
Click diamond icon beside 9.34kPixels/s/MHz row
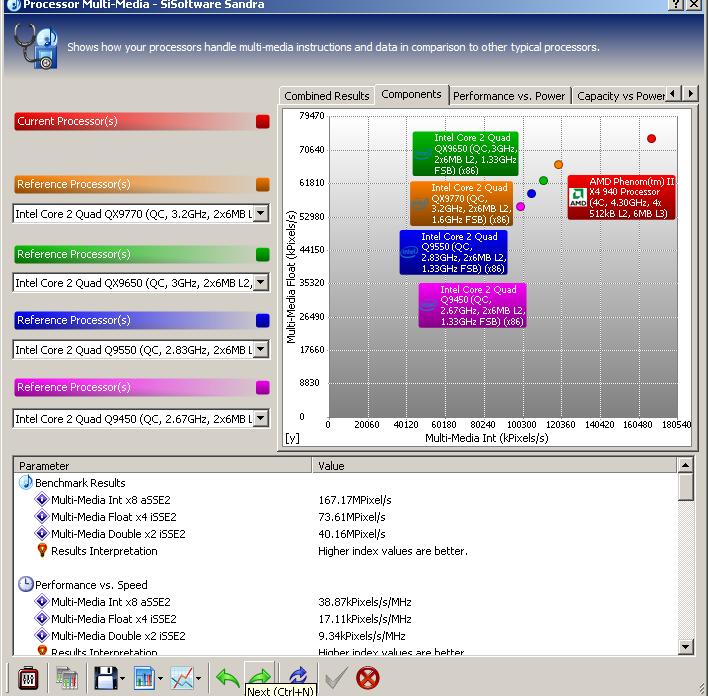pyautogui.click(x=42, y=635)
